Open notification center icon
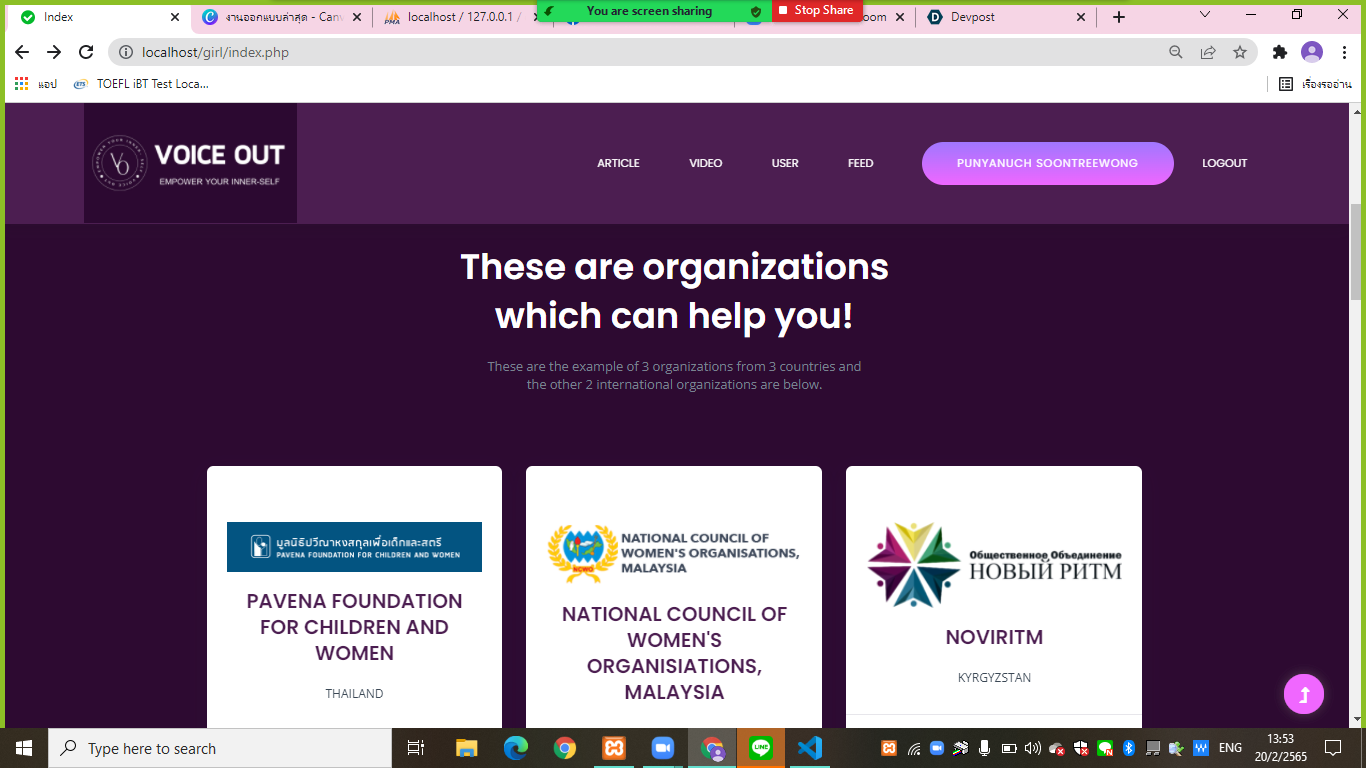This screenshot has height=768, width=1366. tap(1332, 748)
